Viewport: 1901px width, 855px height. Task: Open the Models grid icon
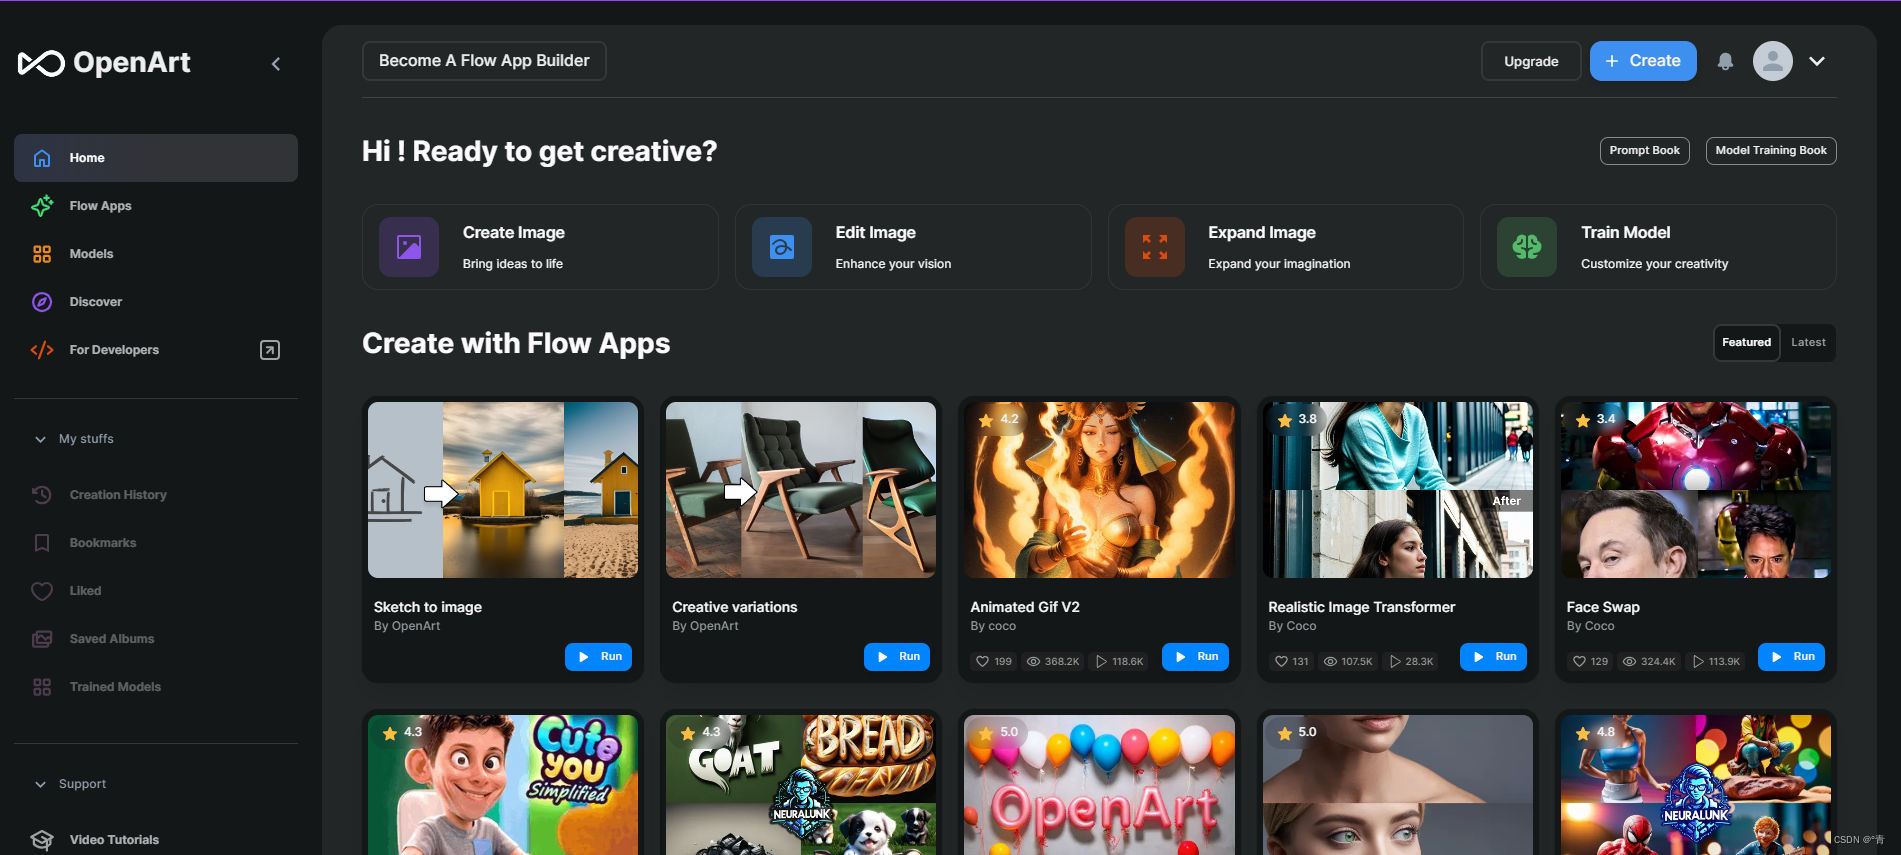pyautogui.click(x=42, y=254)
